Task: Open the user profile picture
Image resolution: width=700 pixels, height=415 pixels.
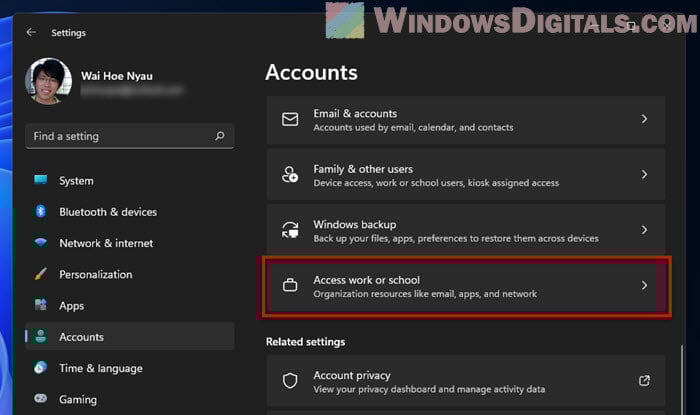Action: click(48, 81)
